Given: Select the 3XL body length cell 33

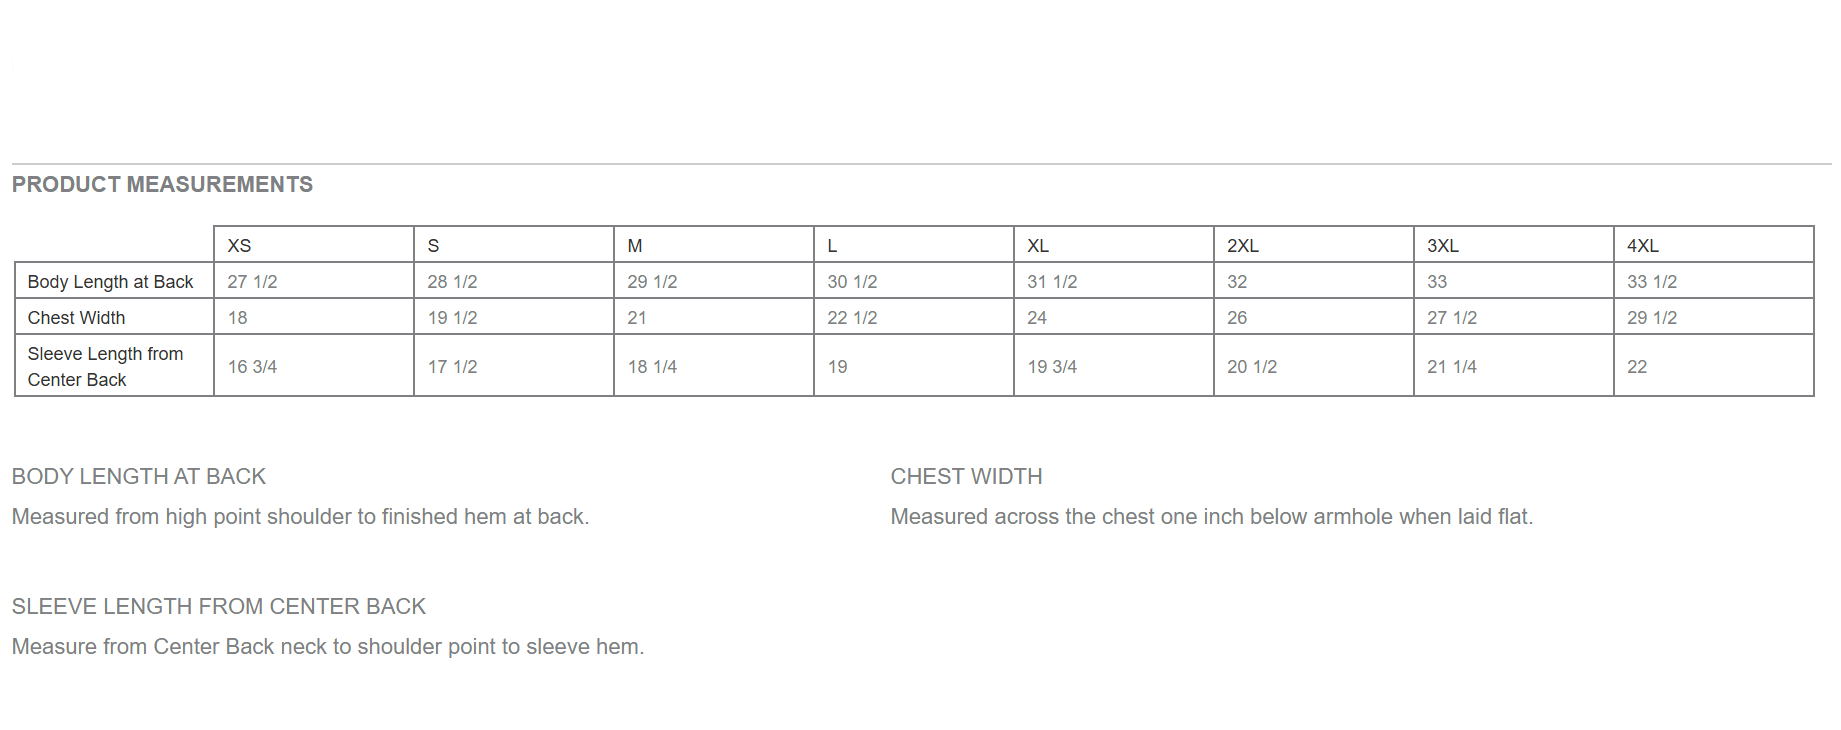Looking at the screenshot, I should (1437, 282).
